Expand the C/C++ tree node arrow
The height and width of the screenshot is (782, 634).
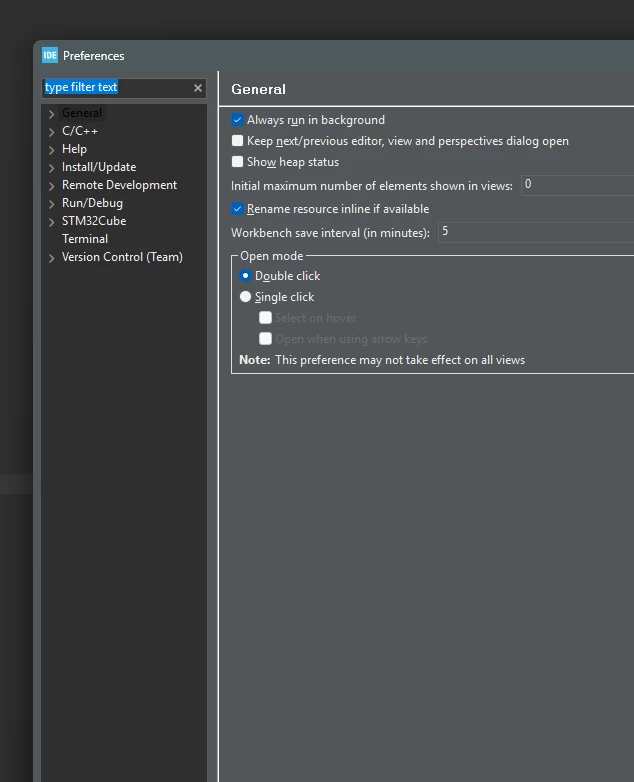51,132
